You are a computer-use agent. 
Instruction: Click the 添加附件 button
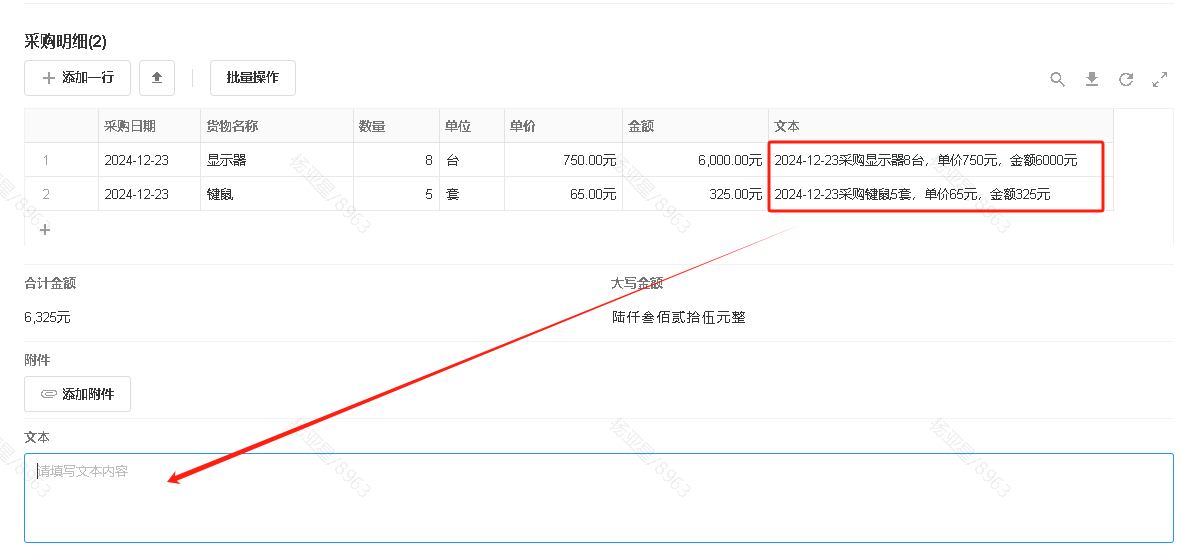[78, 393]
